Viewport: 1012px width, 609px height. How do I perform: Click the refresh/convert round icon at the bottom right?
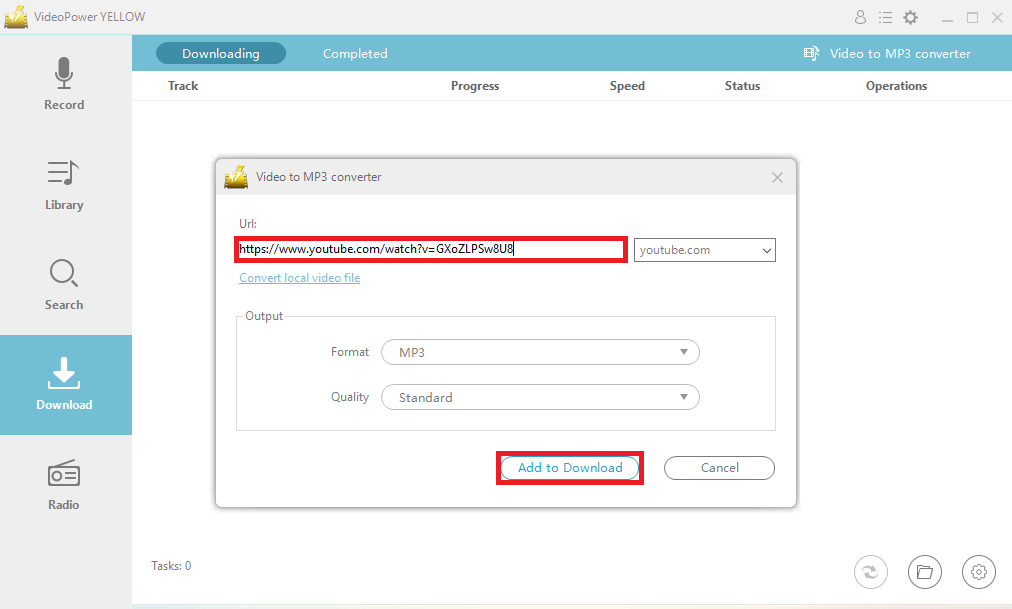click(x=871, y=572)
